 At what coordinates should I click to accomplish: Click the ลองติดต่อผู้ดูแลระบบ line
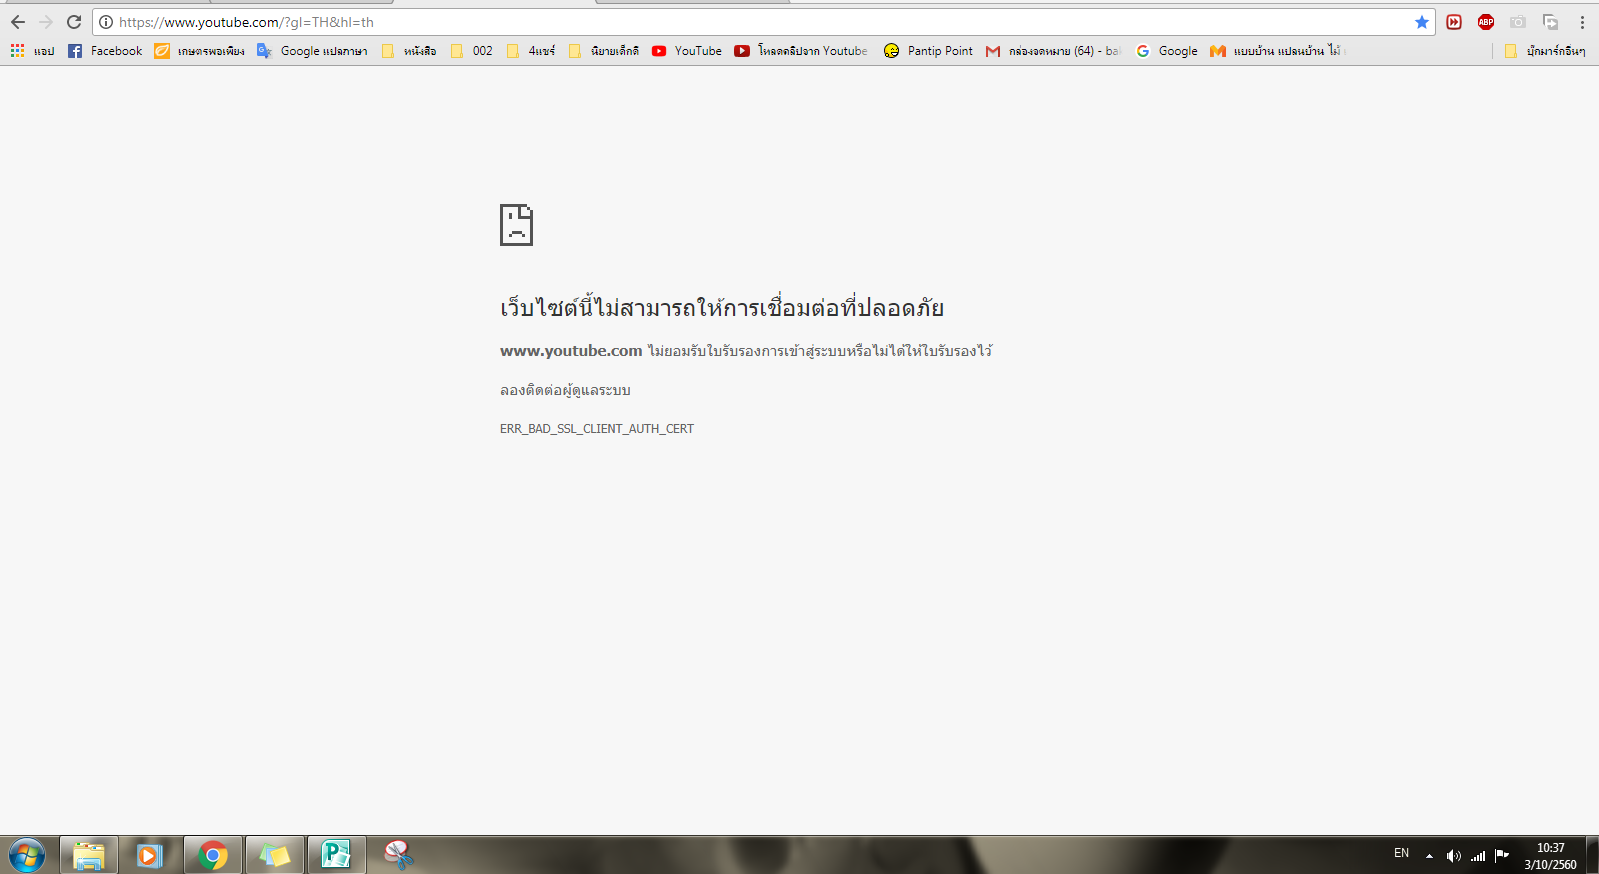click(565, 390)
